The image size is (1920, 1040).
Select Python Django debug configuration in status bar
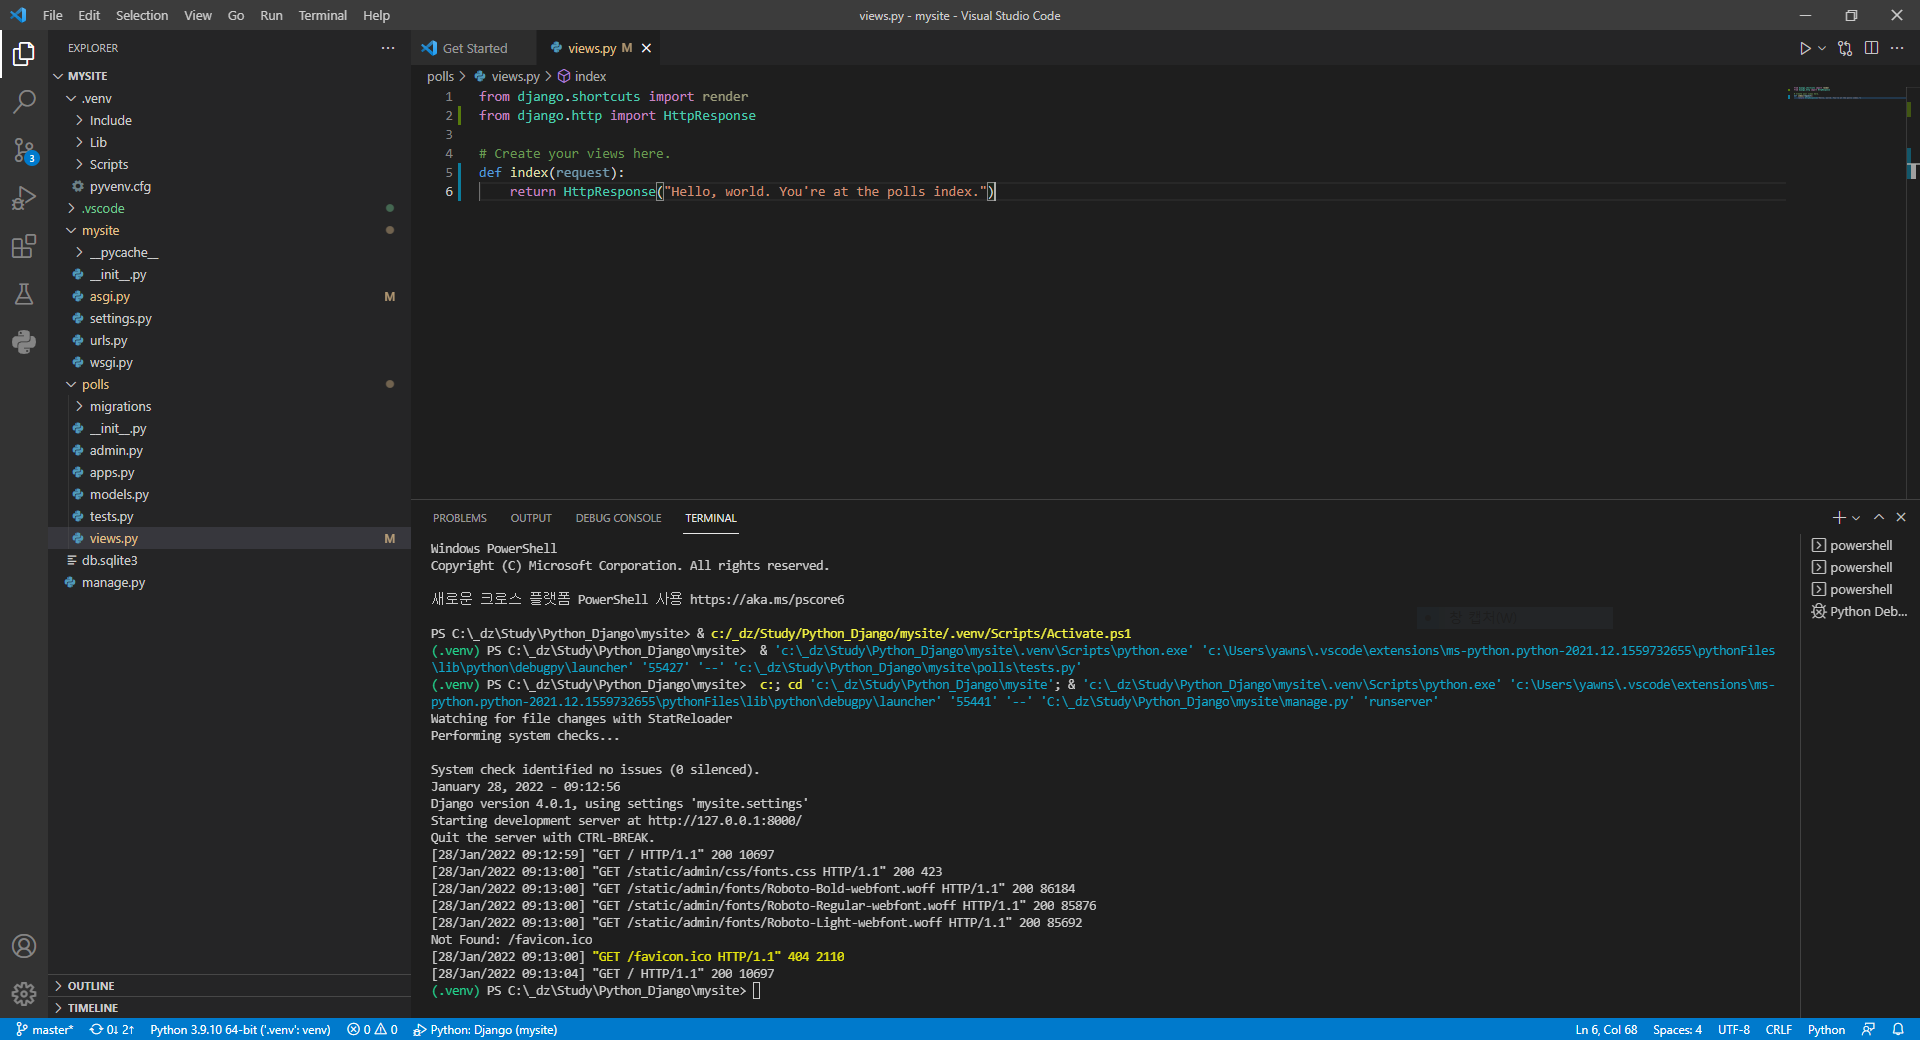coord(486,1029)
